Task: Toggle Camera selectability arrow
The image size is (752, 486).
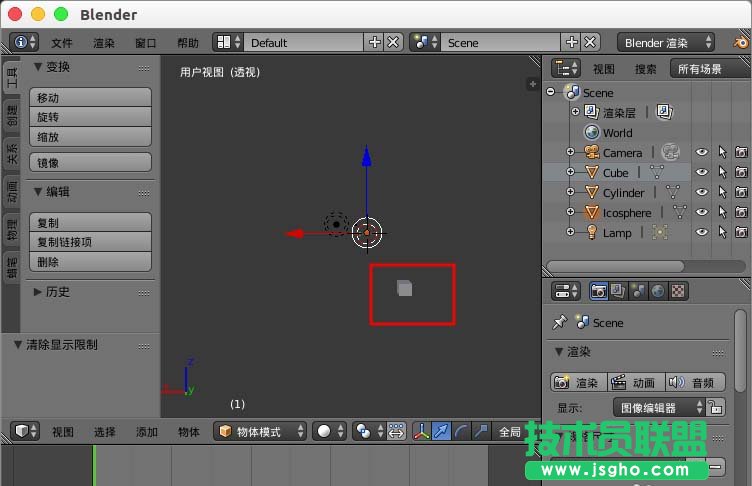Action: 722,153
